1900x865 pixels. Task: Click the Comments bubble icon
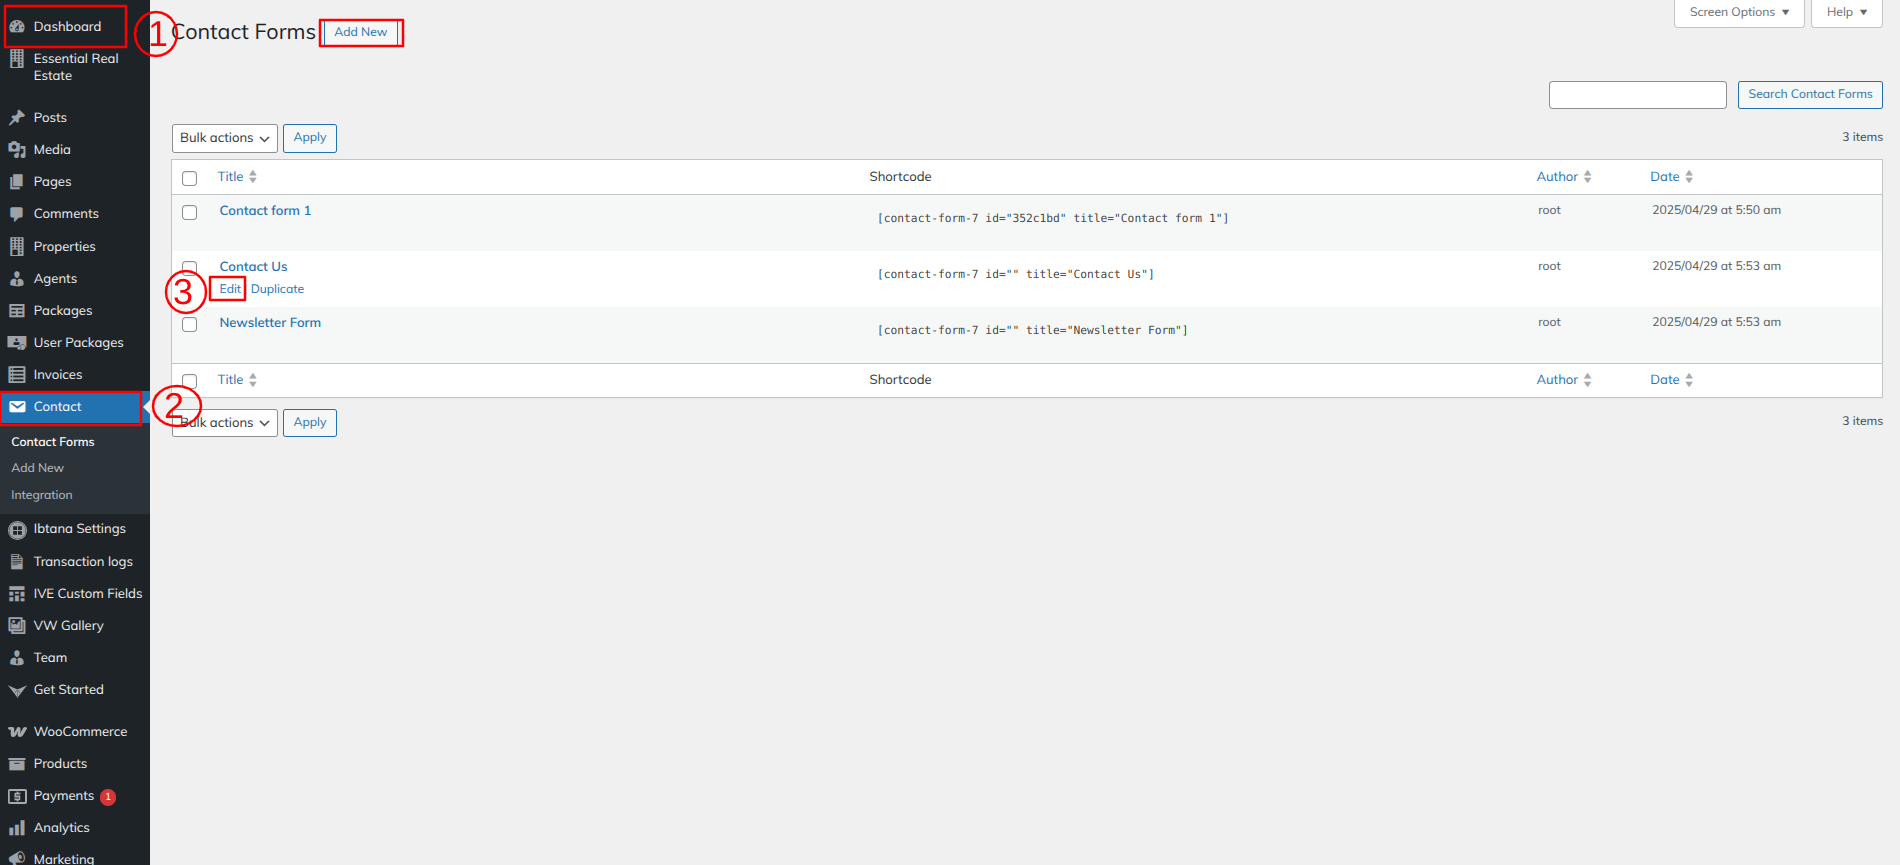[17, 214]
